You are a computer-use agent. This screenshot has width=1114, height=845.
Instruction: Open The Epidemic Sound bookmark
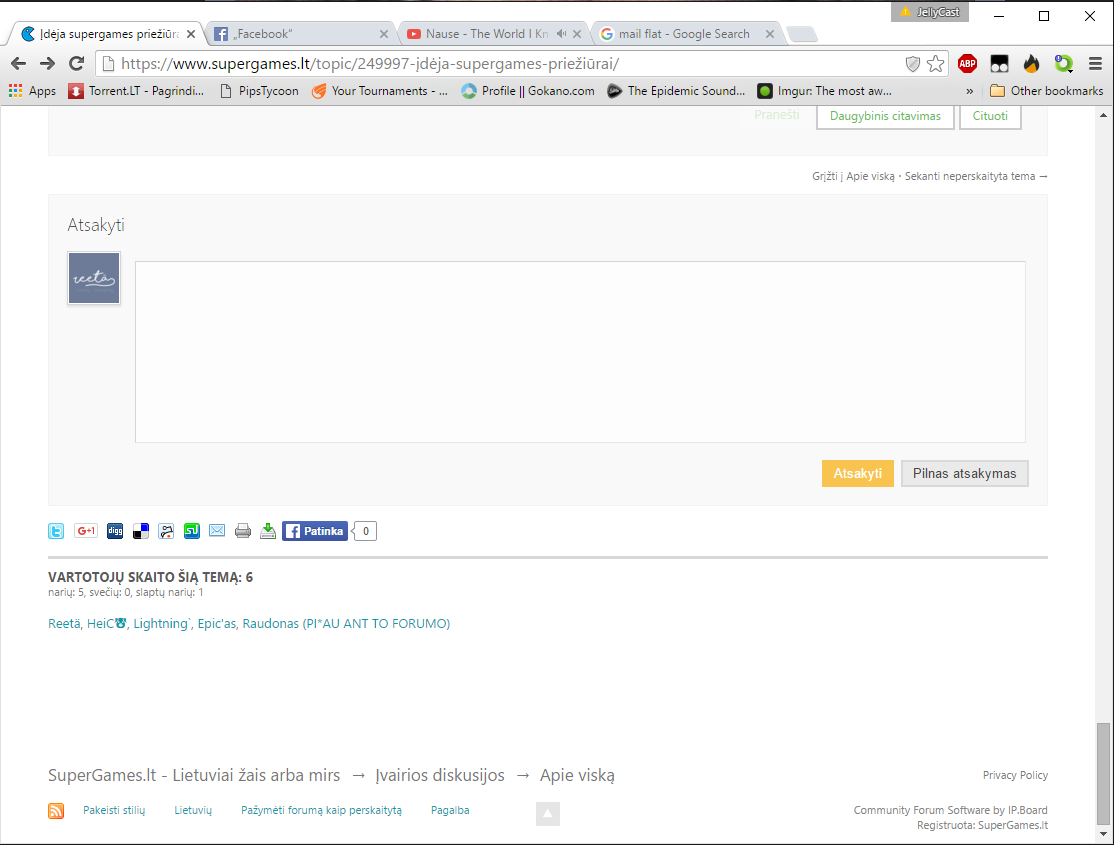(676, 91)
